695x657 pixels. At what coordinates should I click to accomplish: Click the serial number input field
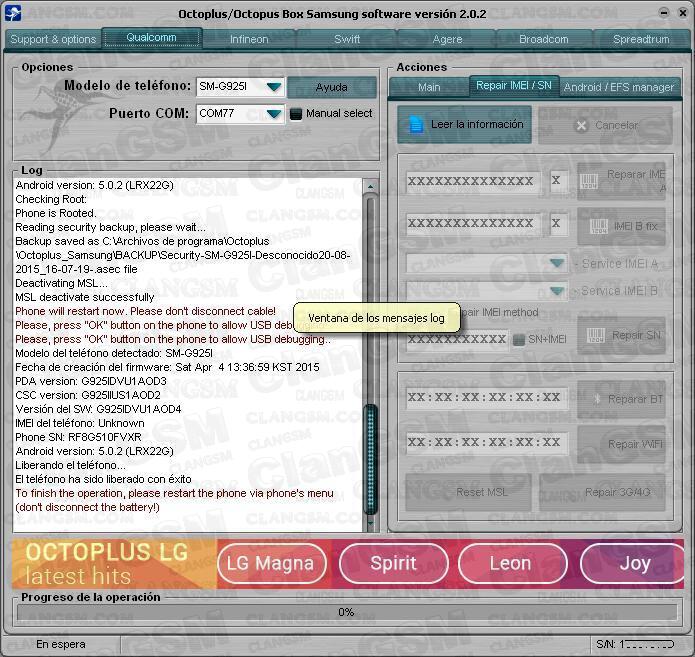457,340
